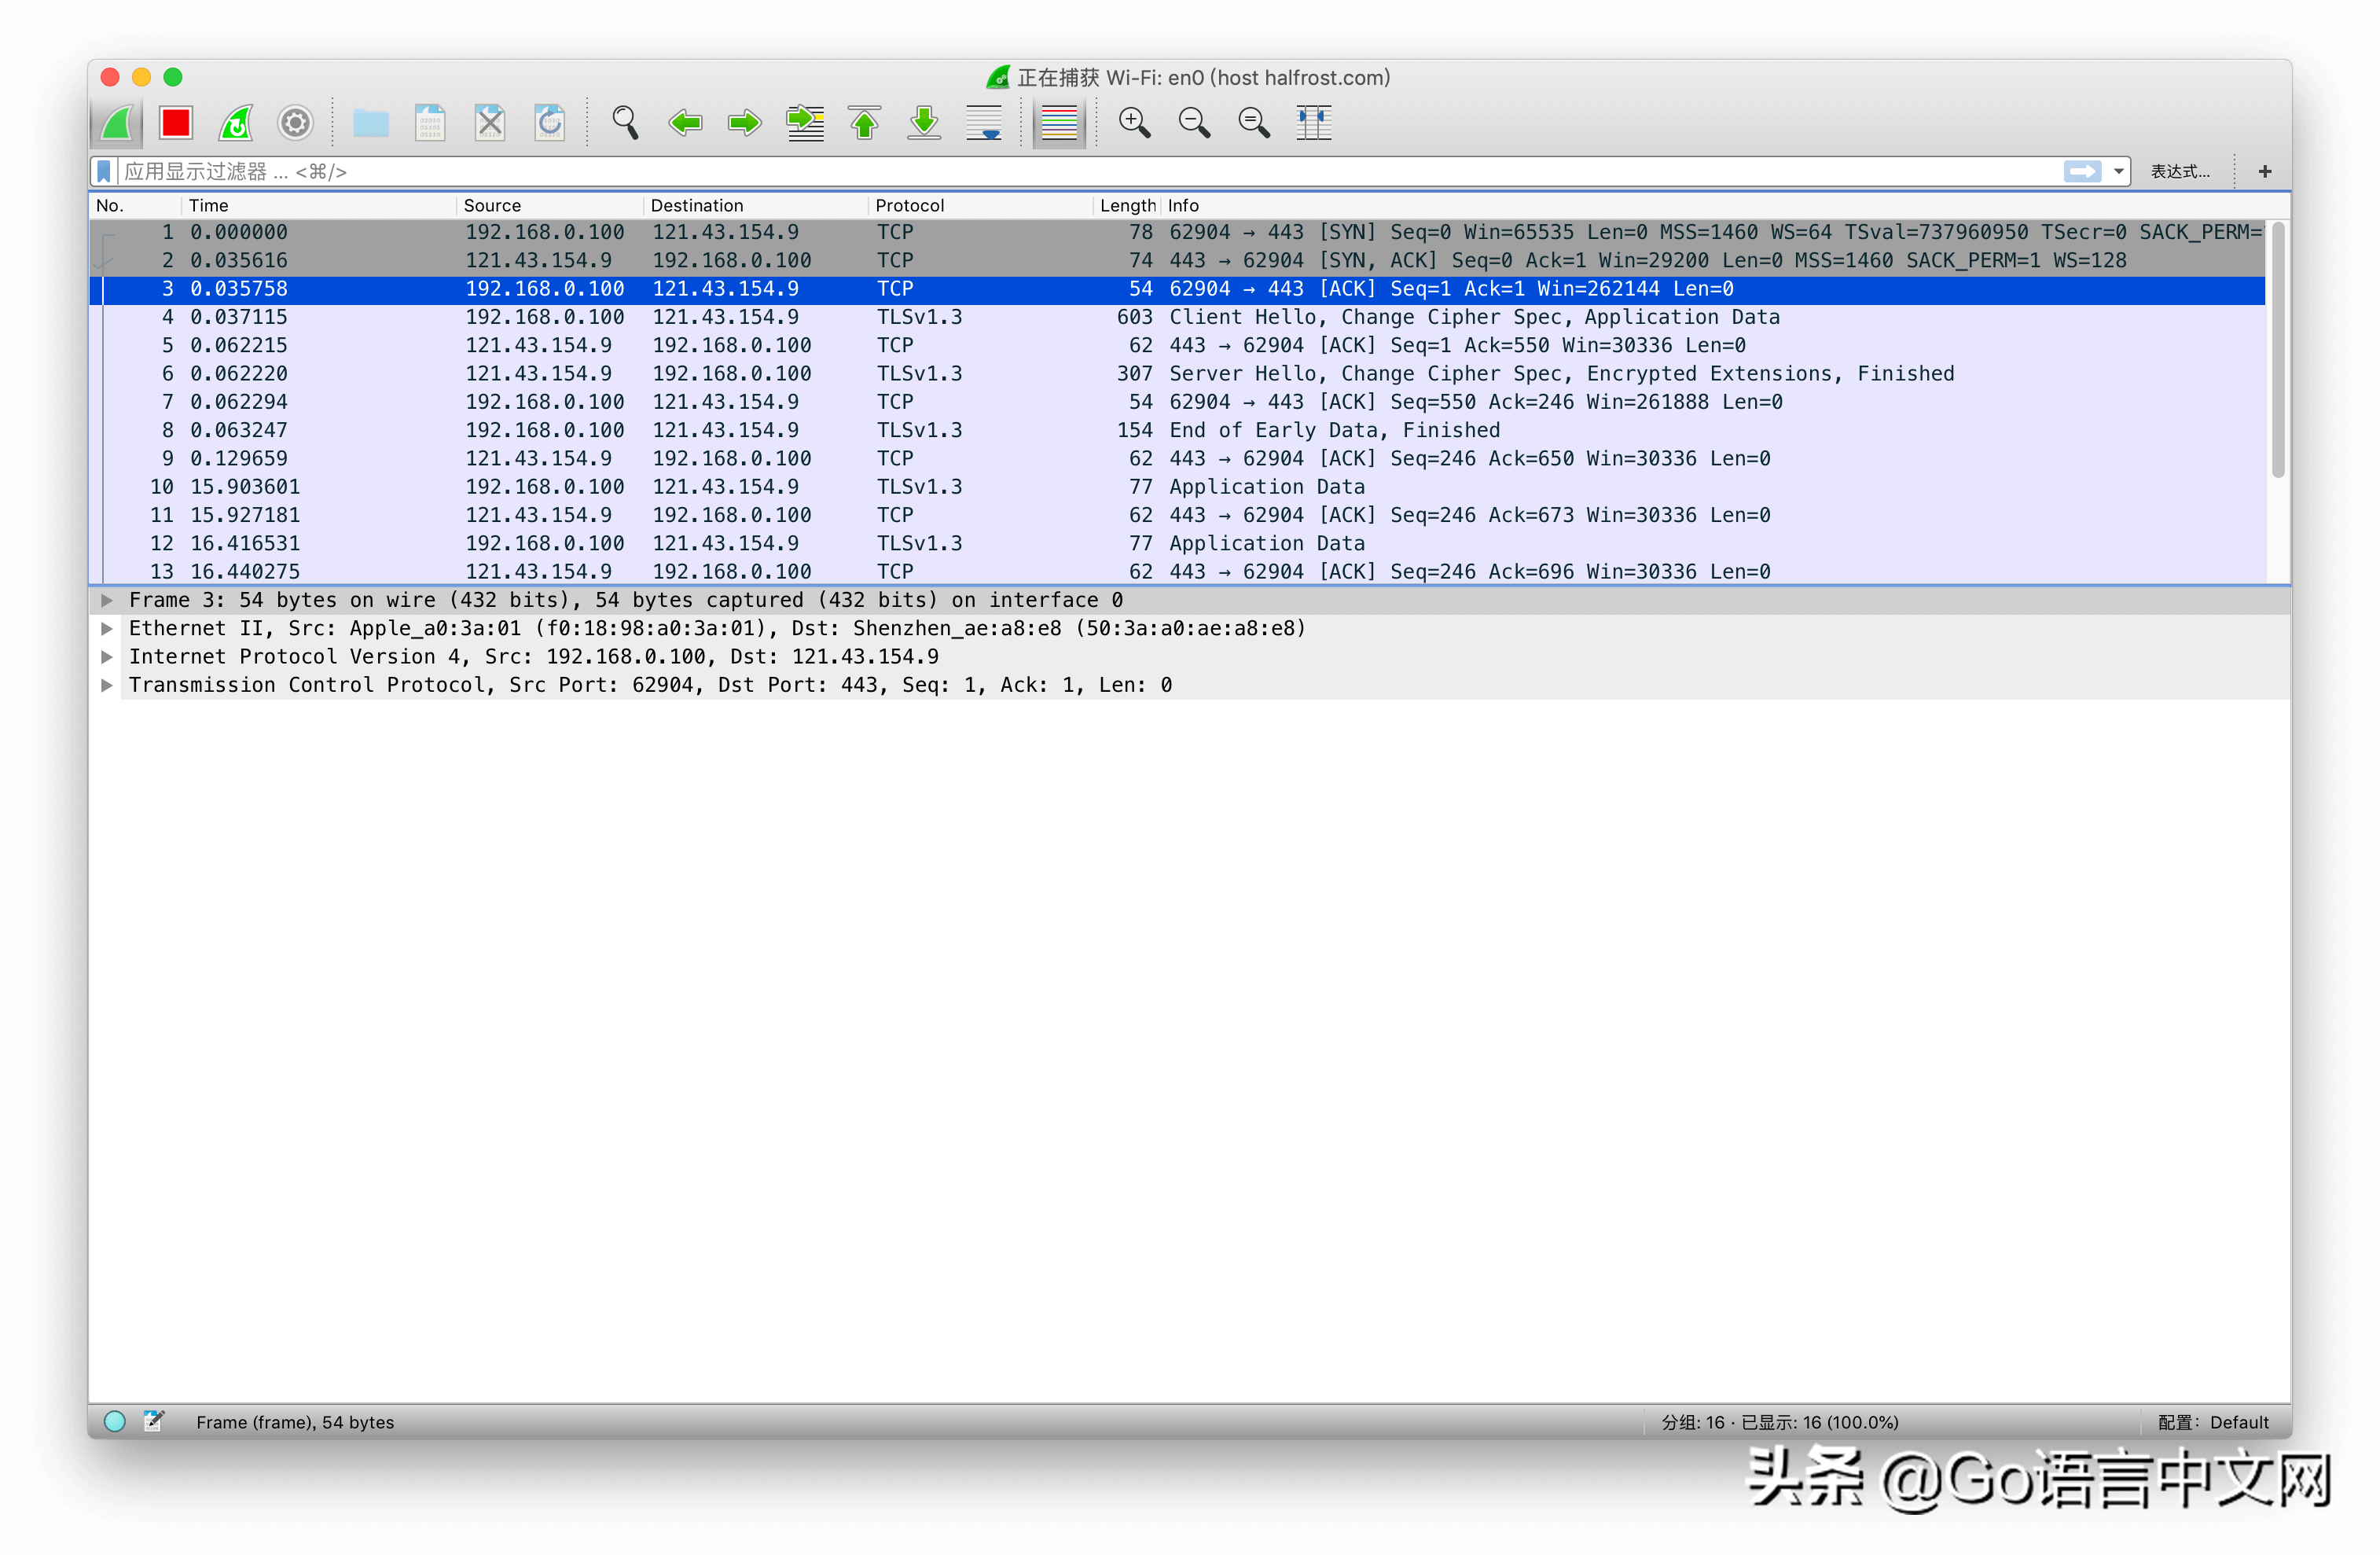The width and height of the screenshot is (2380, 1555).
Task: Restart the current capture with green fin icon
Action: tap(236, 123)
